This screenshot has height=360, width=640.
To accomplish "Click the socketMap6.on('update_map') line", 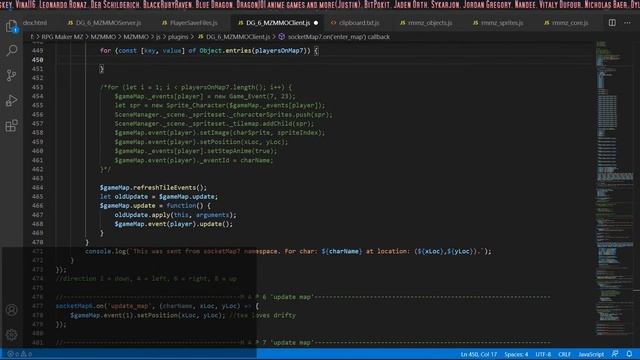I will click(157, 306).
